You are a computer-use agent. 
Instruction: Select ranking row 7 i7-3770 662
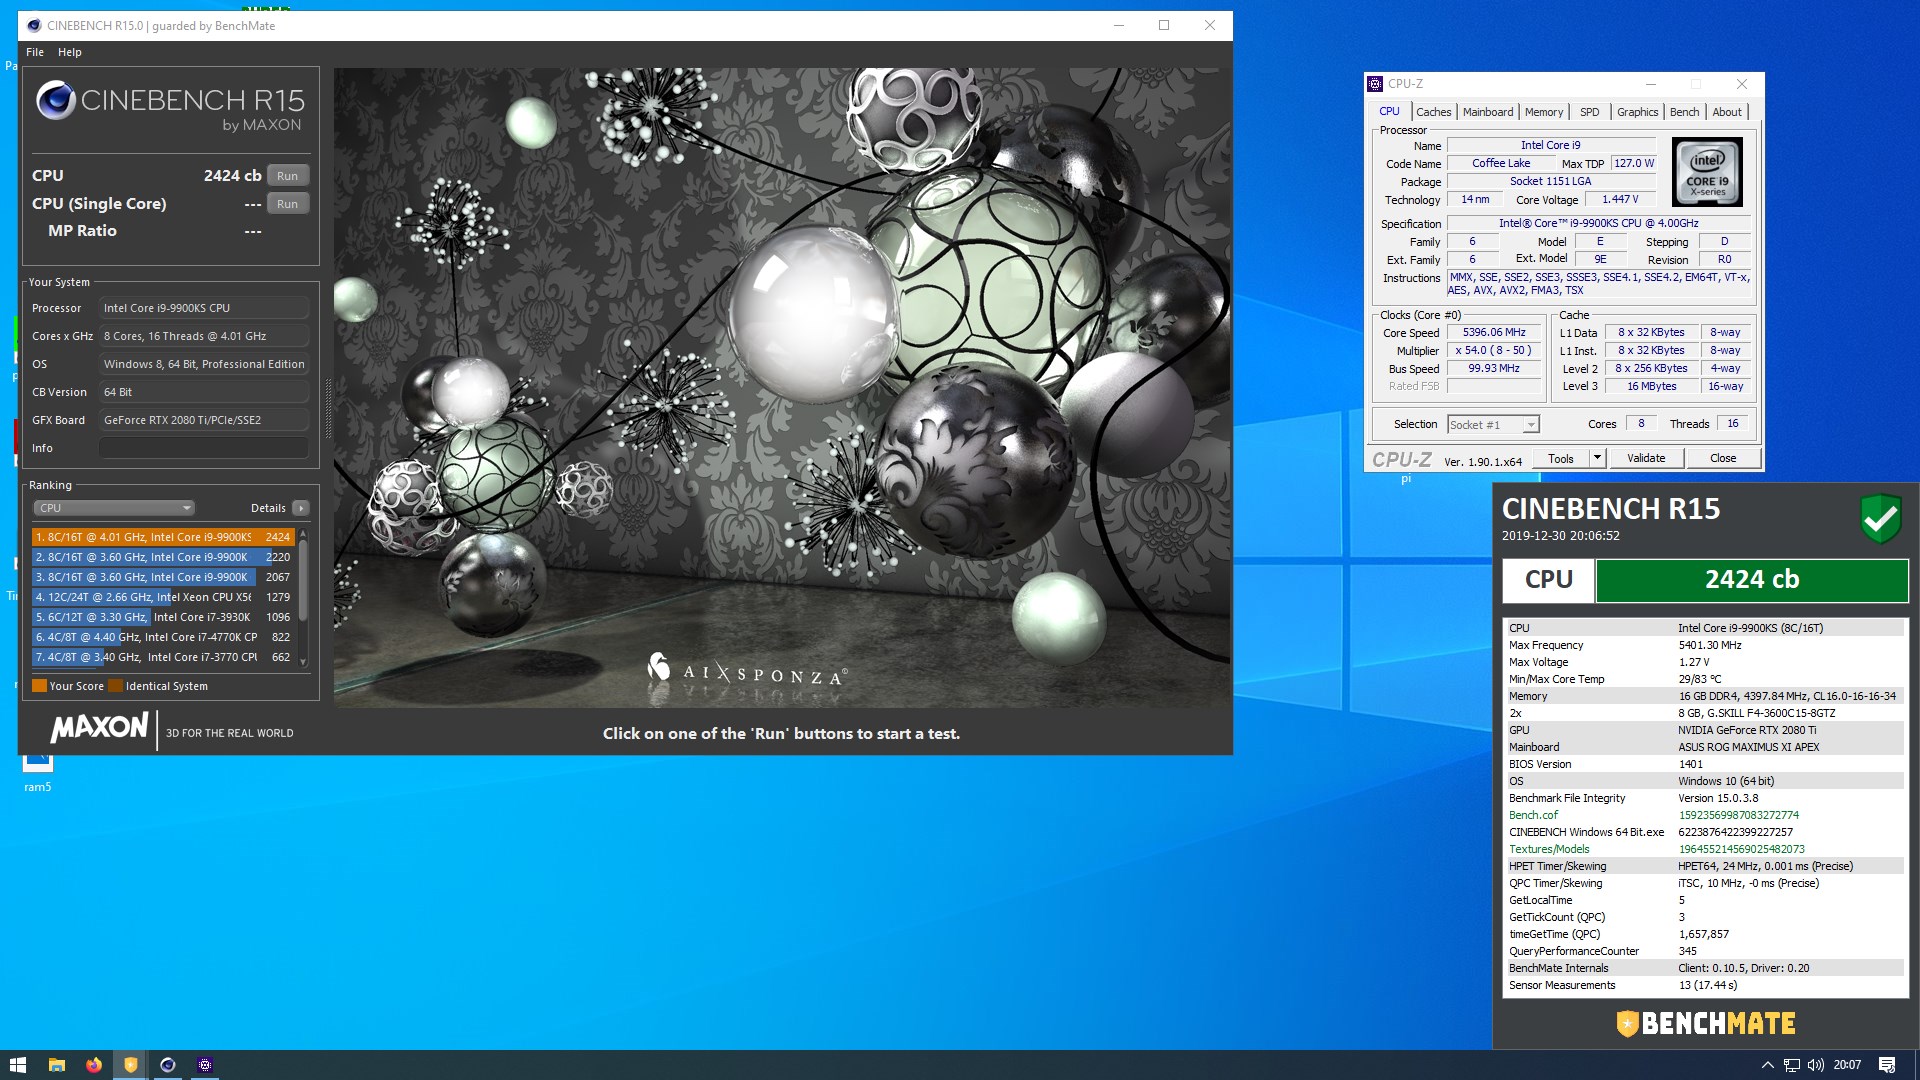pyautogui.click(x=163, y=657)
